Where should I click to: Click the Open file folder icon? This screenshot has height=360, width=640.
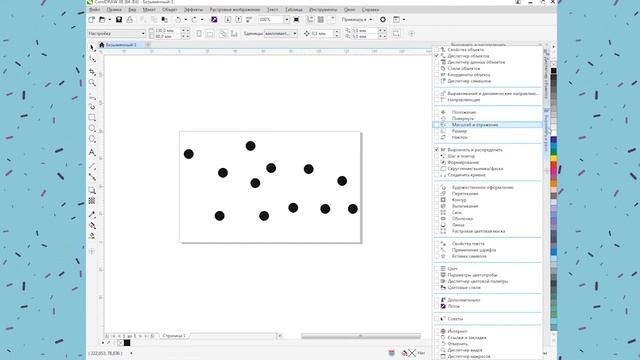click(102, 20)
